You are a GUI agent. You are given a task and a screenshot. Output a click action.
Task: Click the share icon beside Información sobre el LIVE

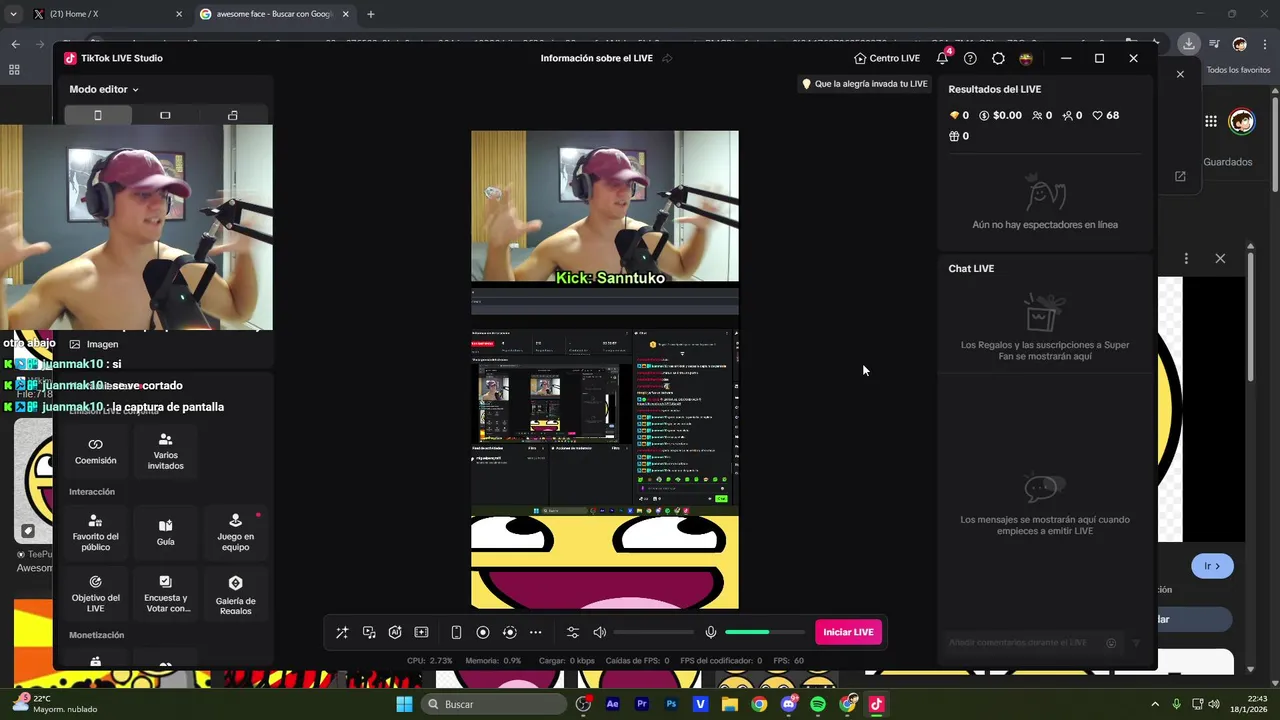(x=667, y=58)
